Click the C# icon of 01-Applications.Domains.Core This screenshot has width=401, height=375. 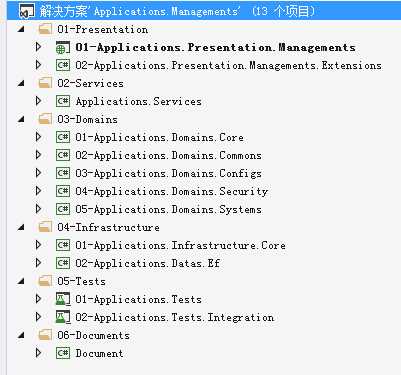(x=63, y=137)
